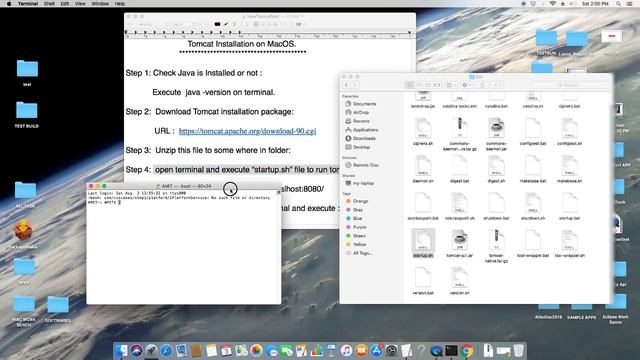
Task: Open the Tomcat download URL link
Action: pos(247,131)
